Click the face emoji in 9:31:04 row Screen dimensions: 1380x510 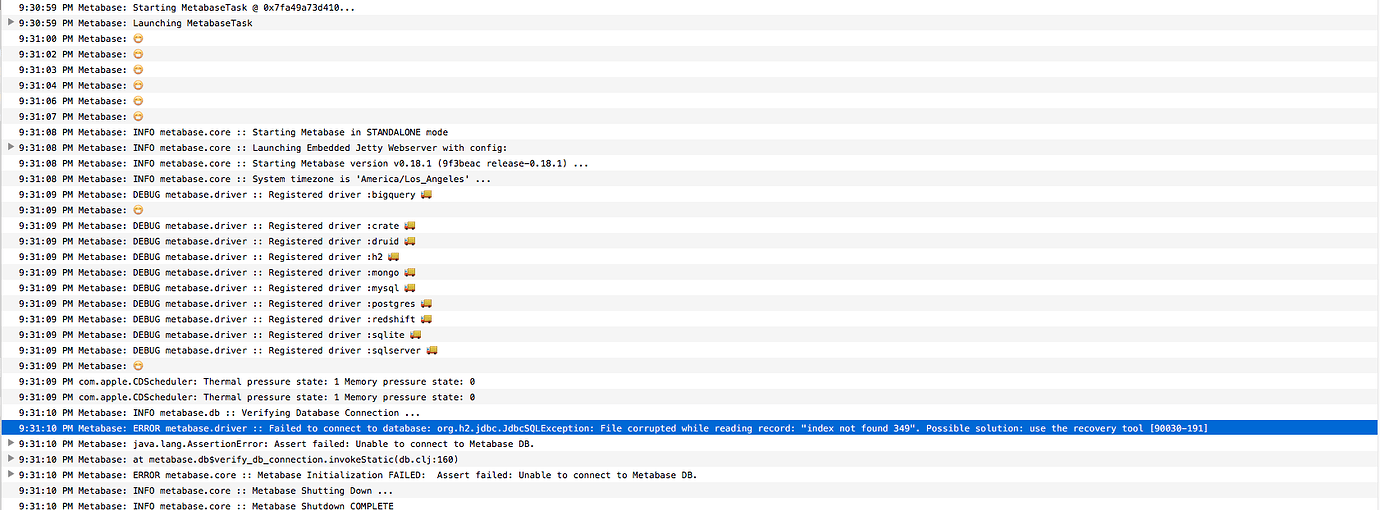(138, 85)
